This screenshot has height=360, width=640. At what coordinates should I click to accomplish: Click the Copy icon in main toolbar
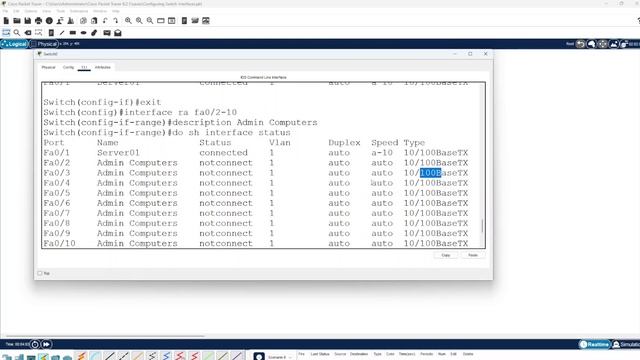pyautogui.click(x=83, y=21)
